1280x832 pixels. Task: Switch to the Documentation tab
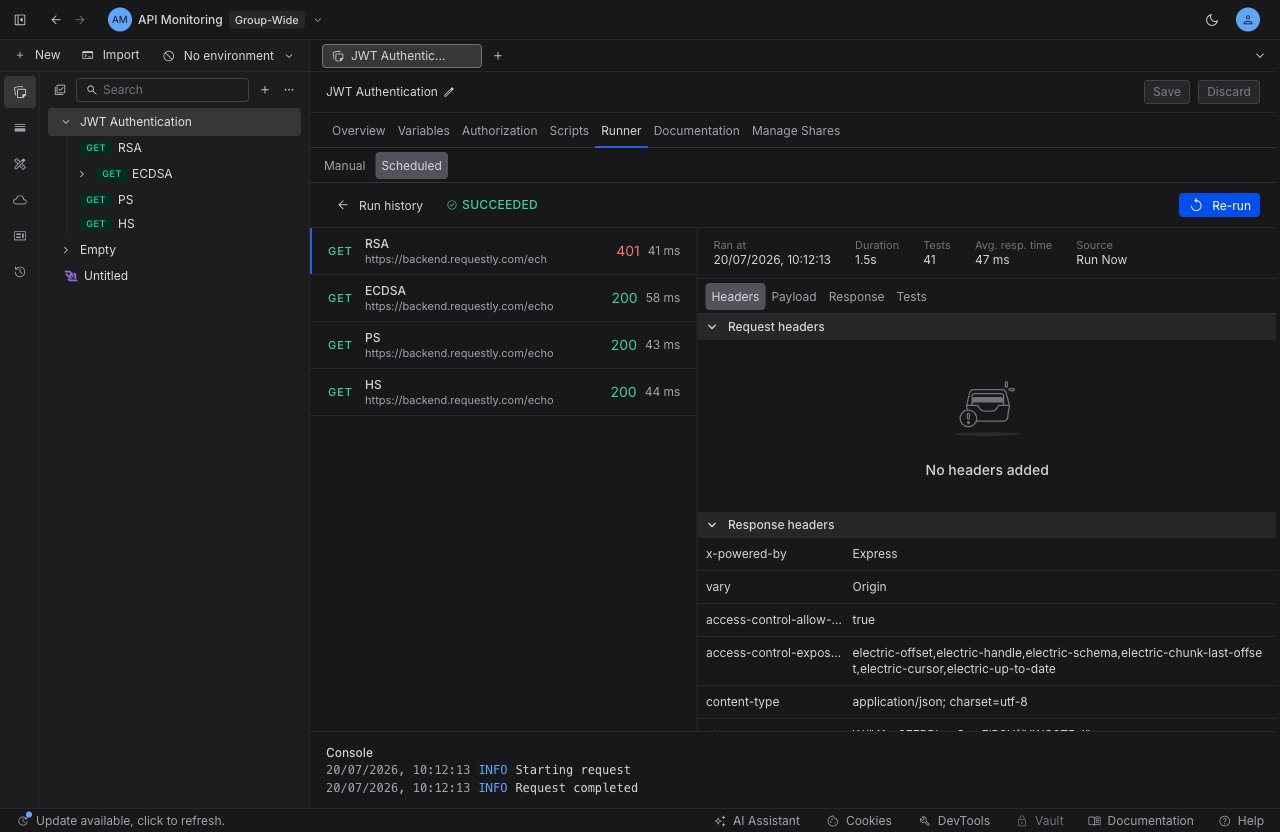click(x=696, y=131)
